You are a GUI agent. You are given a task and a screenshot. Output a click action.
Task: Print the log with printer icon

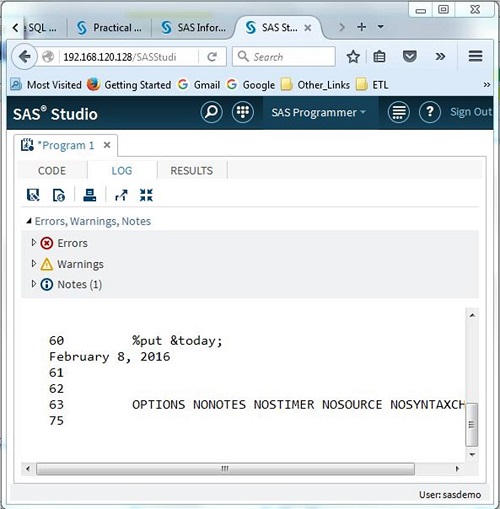pos(89,195)
